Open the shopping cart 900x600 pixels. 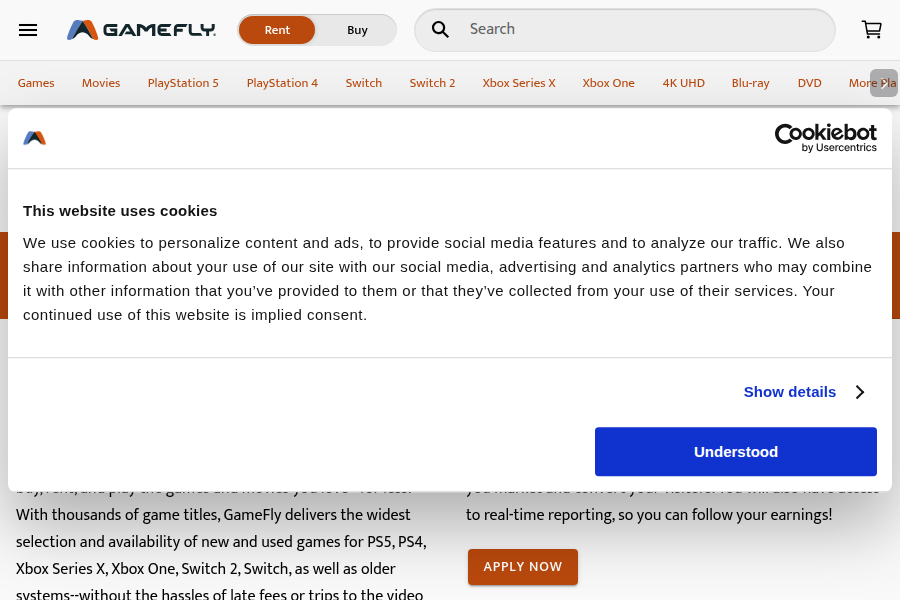point(871,30)
